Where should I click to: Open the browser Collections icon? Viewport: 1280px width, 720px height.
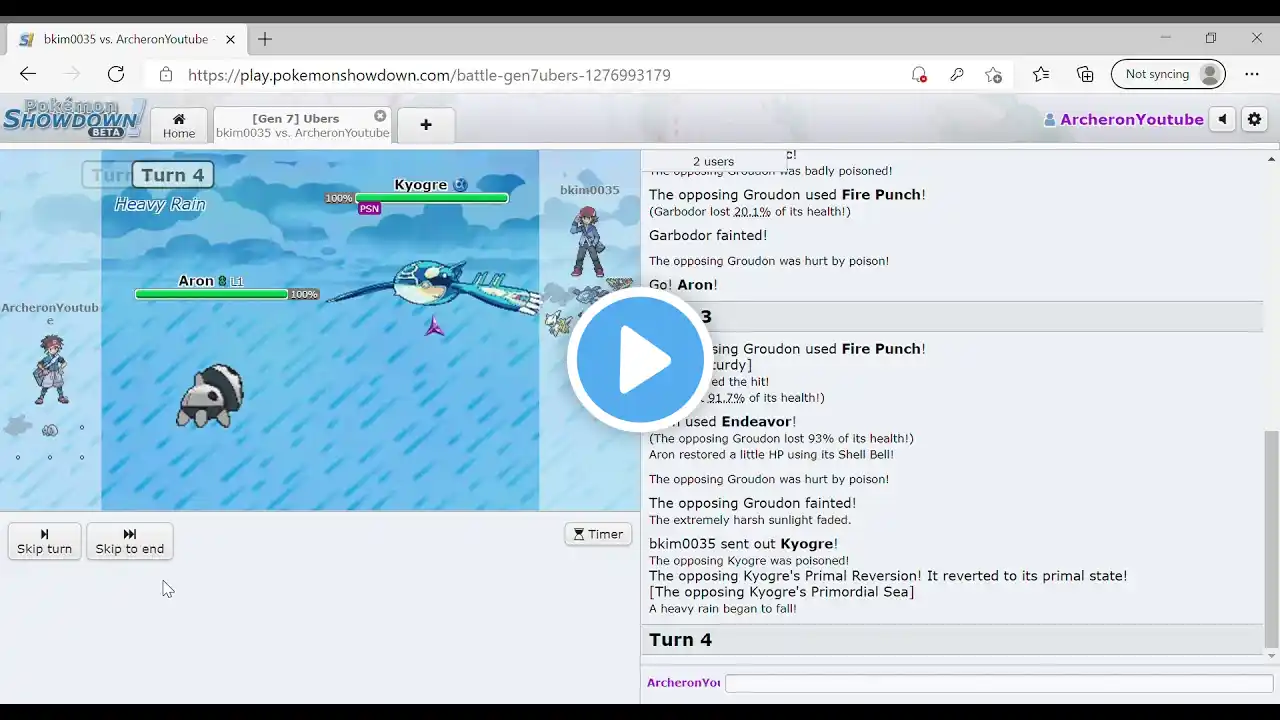[x=1085, y=74]
